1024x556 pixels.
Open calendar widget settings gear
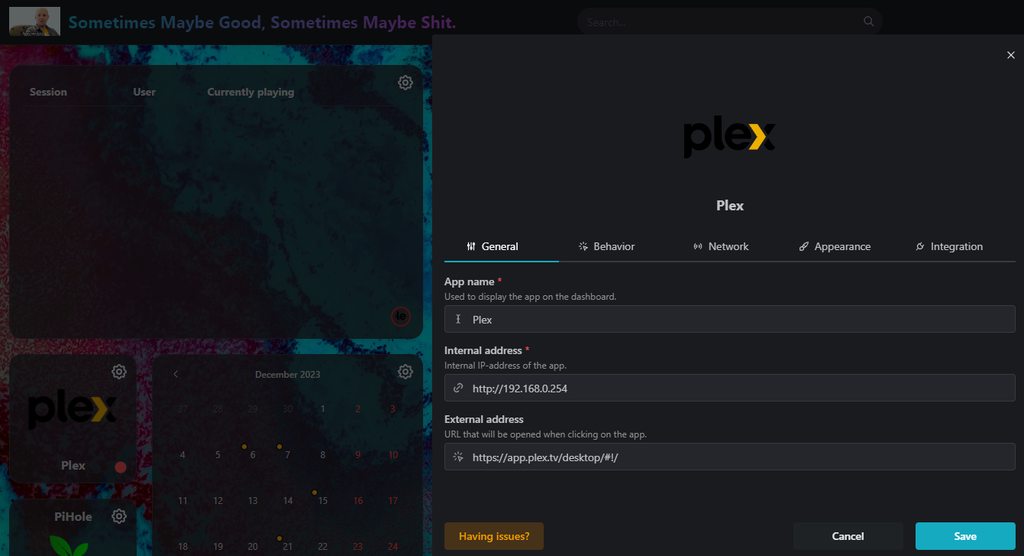click(x=405, y=372)
